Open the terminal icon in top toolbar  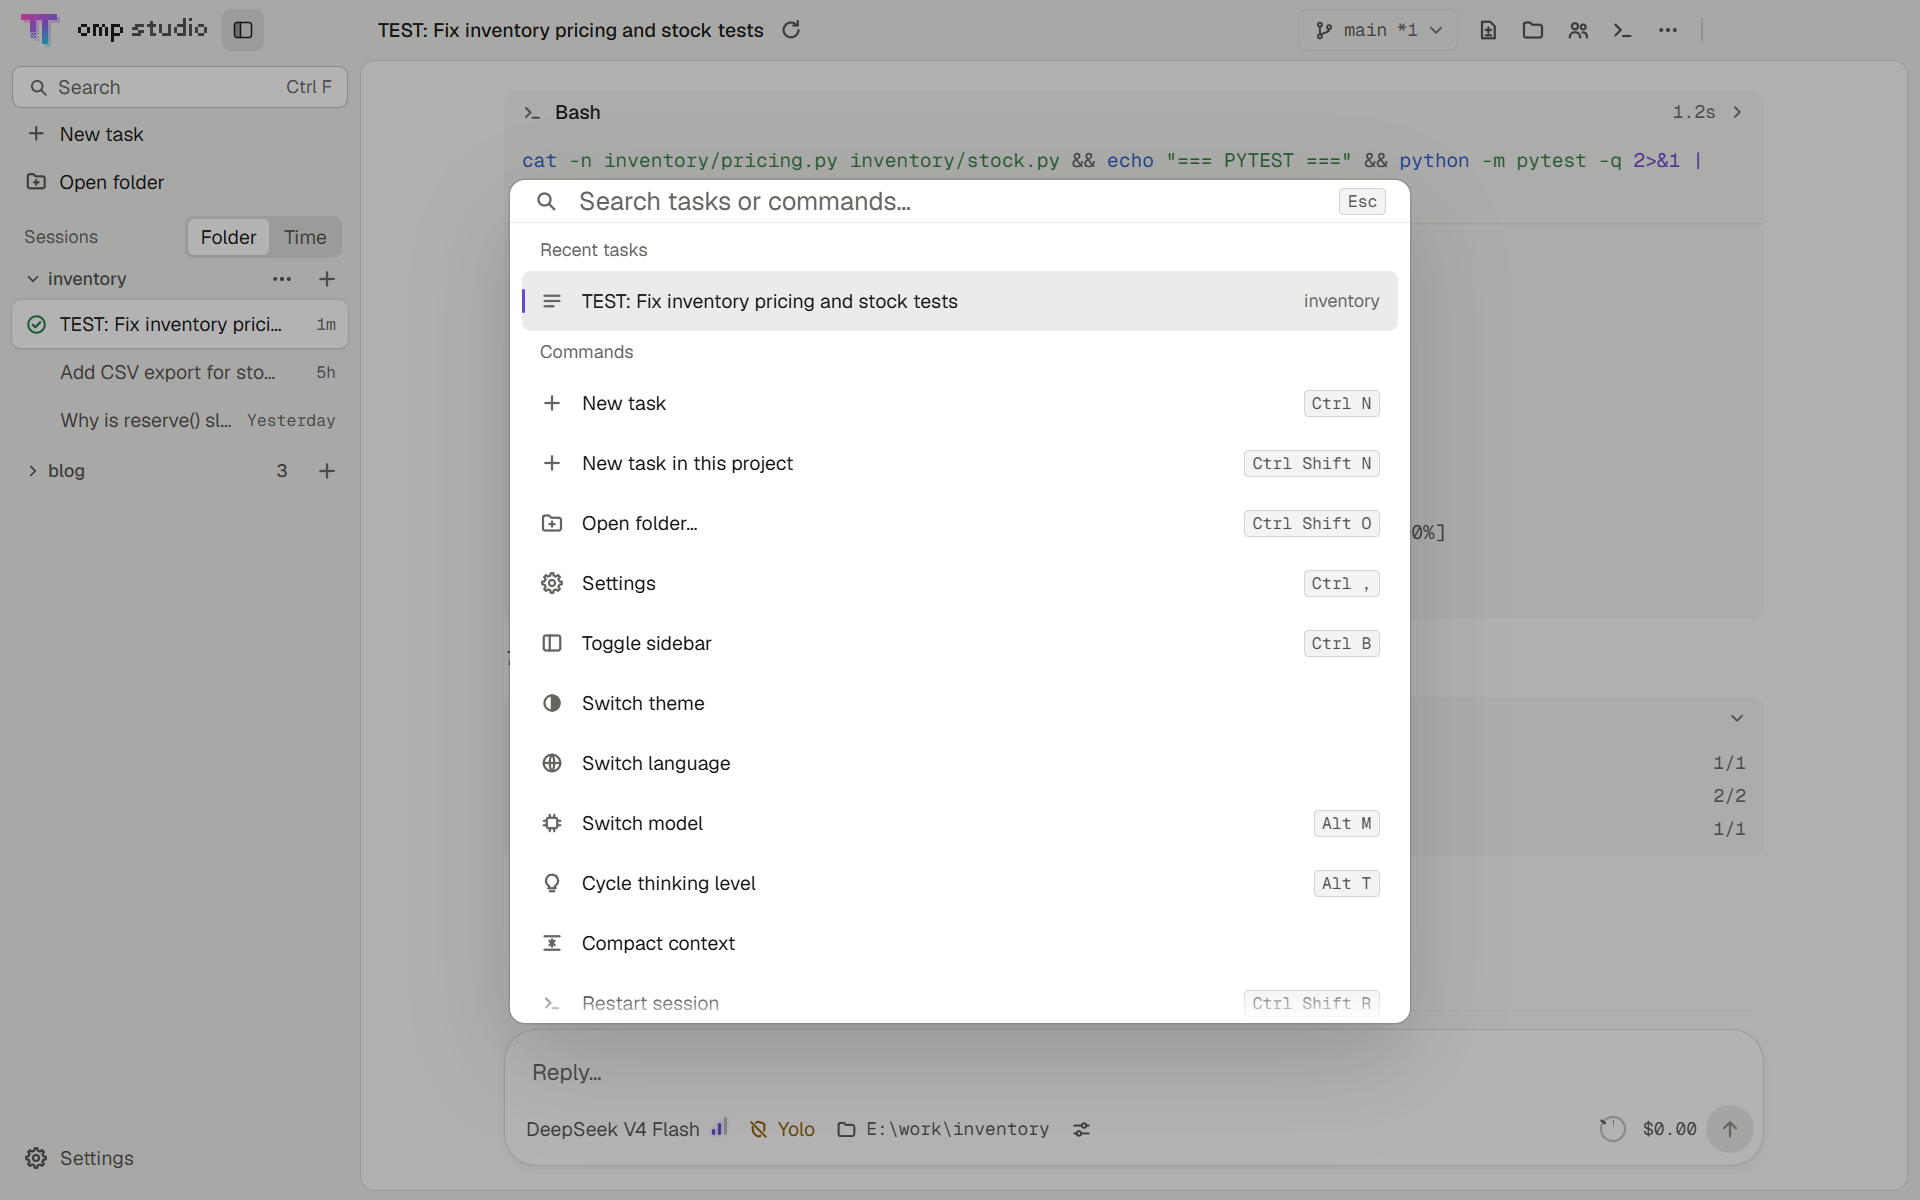(x=1623, y=30)
